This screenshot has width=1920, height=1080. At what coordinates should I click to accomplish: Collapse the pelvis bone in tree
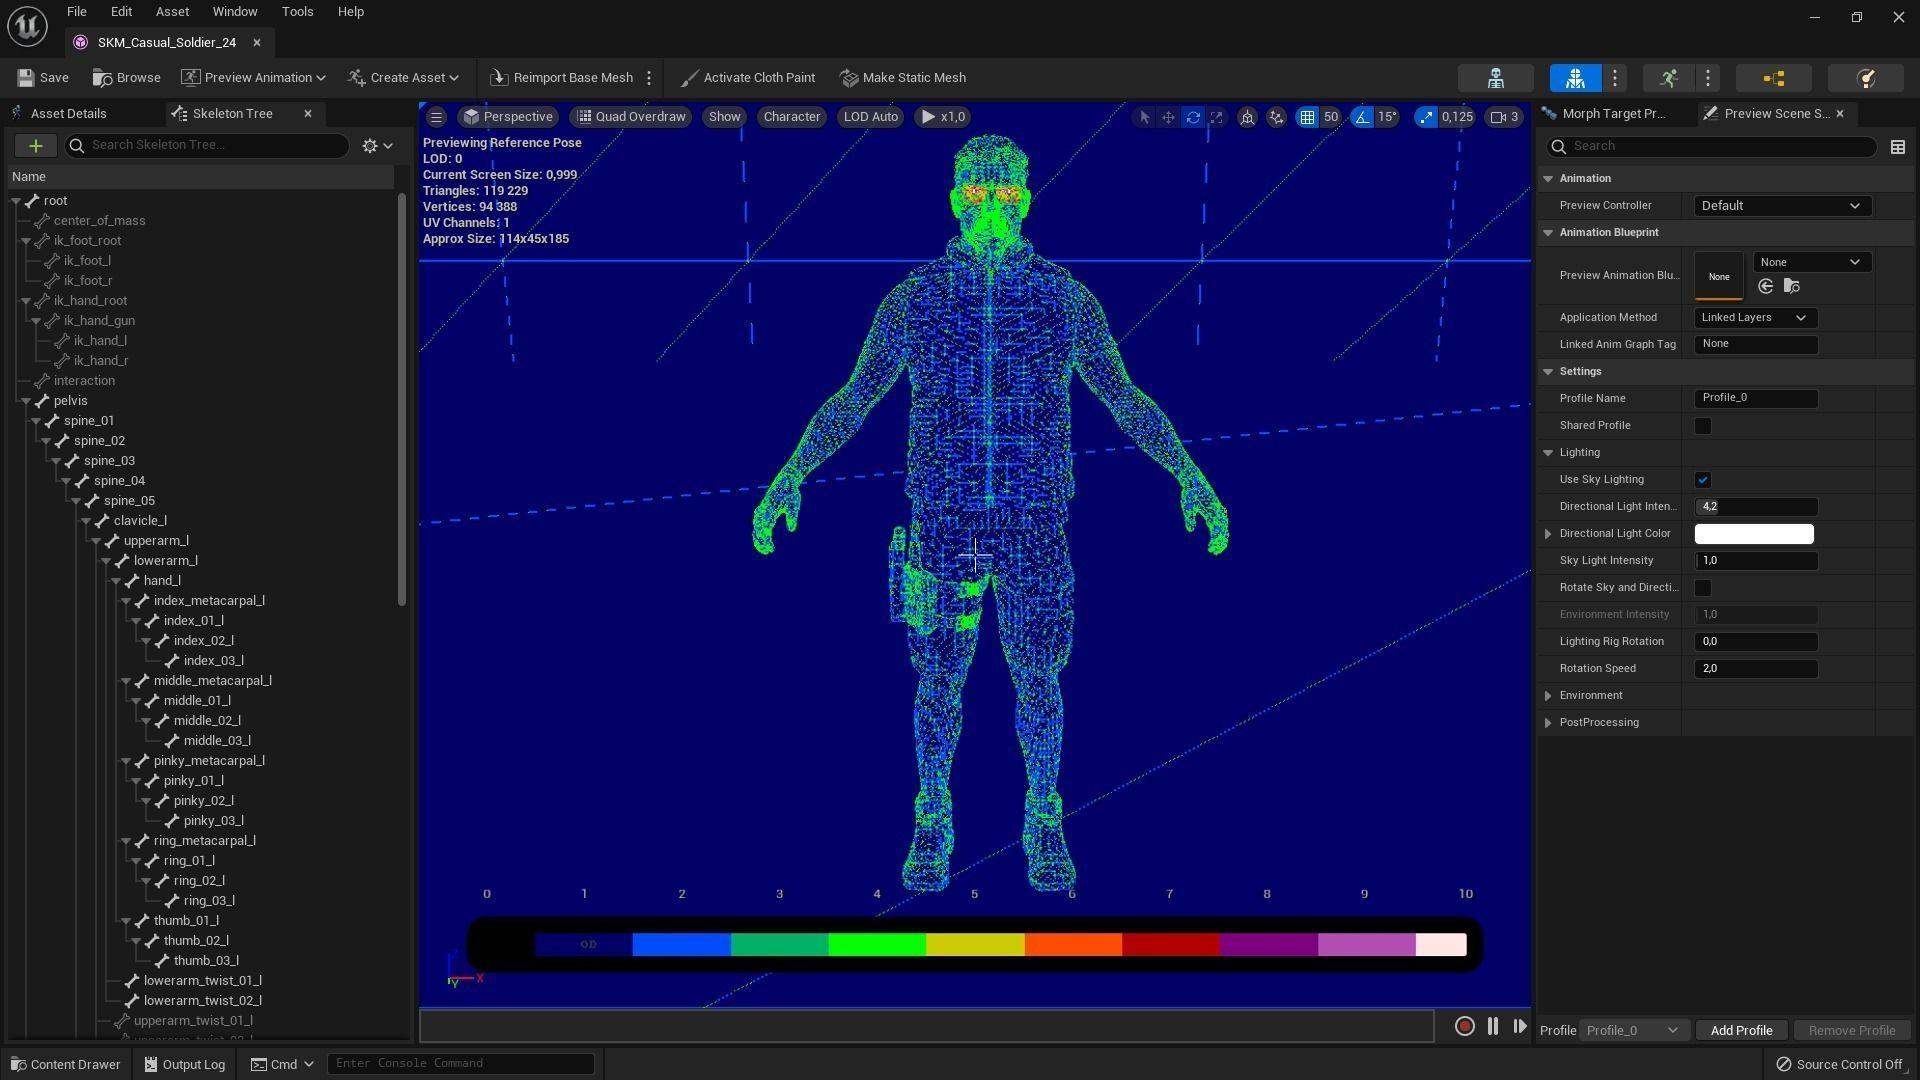26,401
